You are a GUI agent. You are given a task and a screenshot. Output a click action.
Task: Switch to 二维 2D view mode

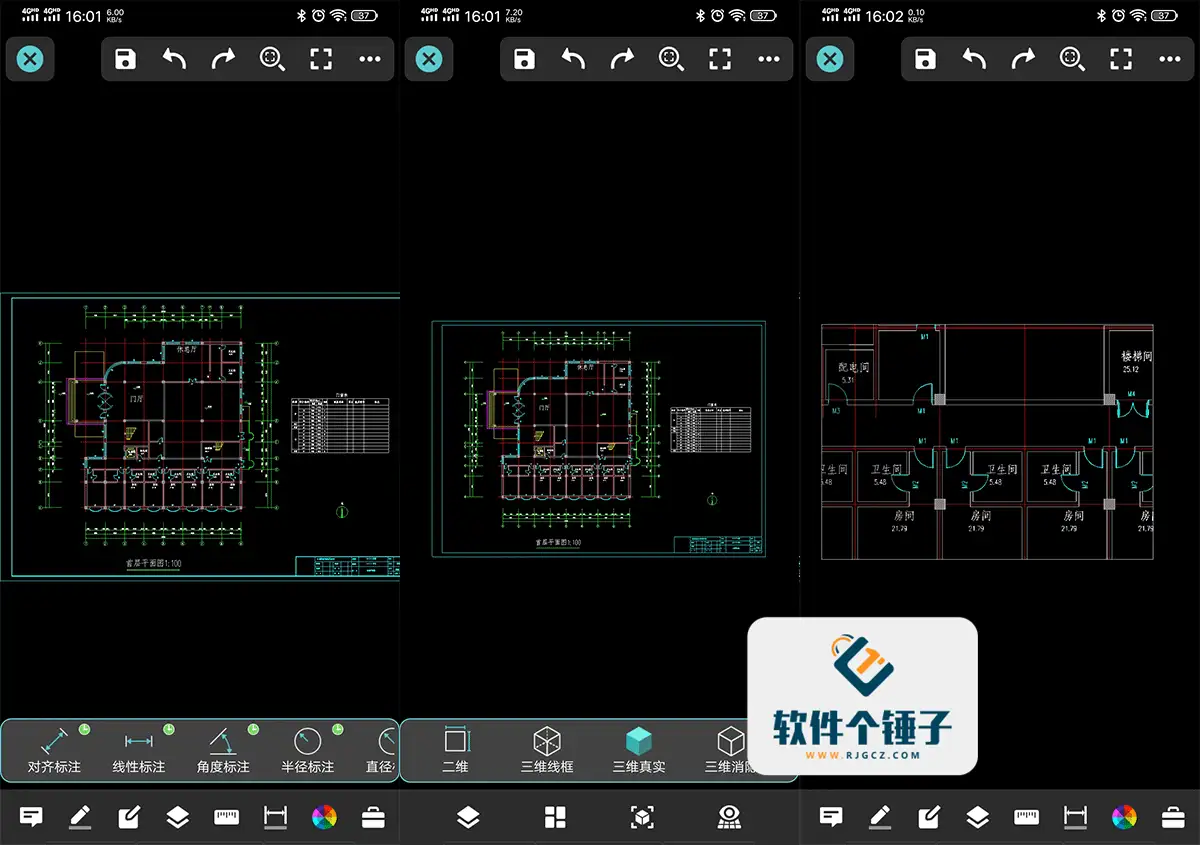455,750
